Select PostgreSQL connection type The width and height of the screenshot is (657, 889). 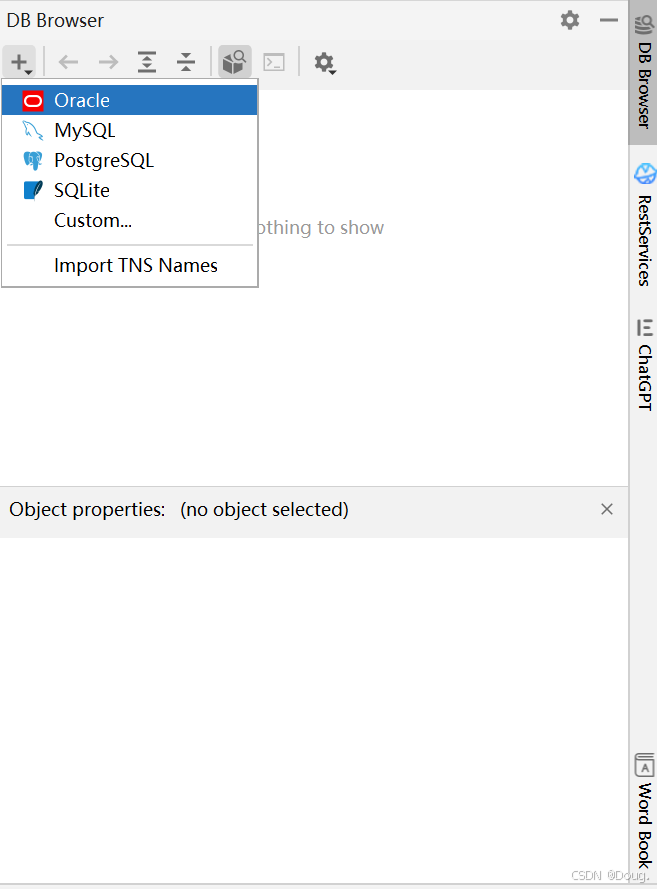[x=130, y=160]
